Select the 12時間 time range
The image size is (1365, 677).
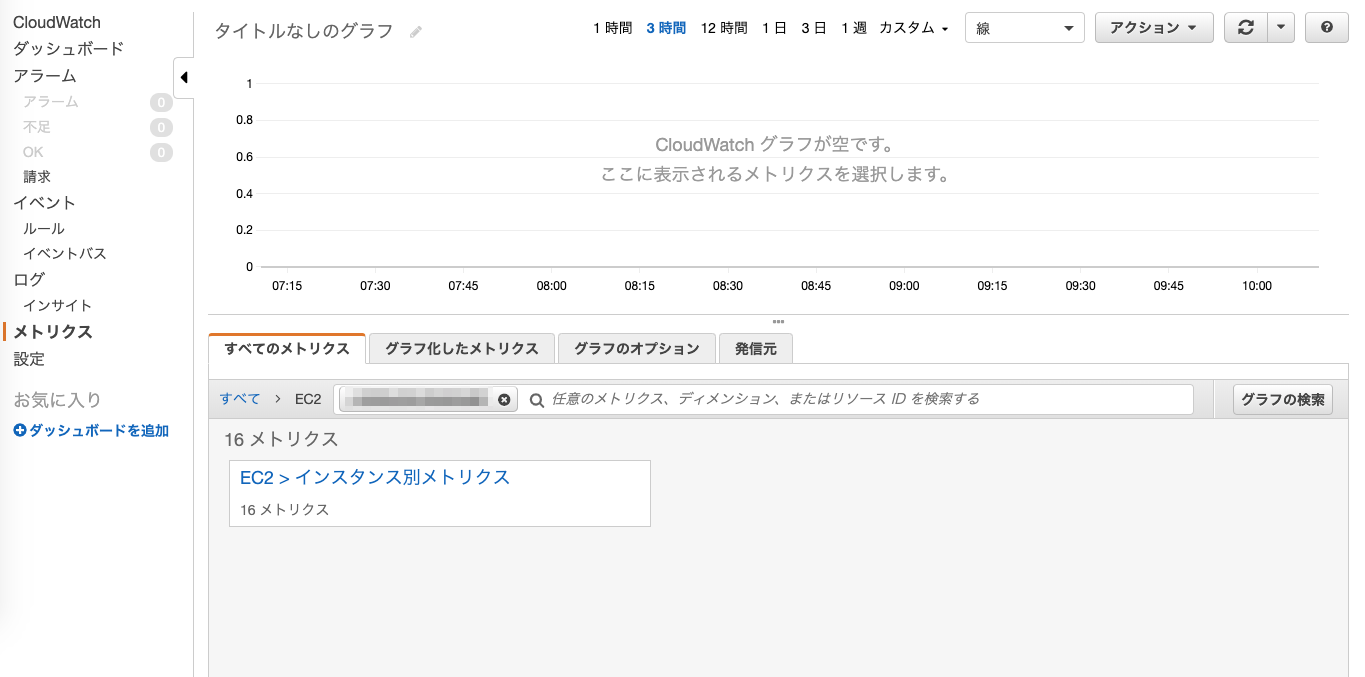coord(723,29)
